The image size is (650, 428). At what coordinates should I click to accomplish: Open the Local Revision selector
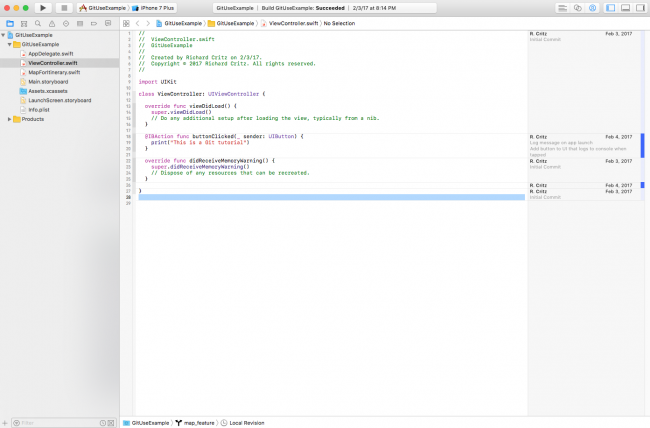pos(243,423)
